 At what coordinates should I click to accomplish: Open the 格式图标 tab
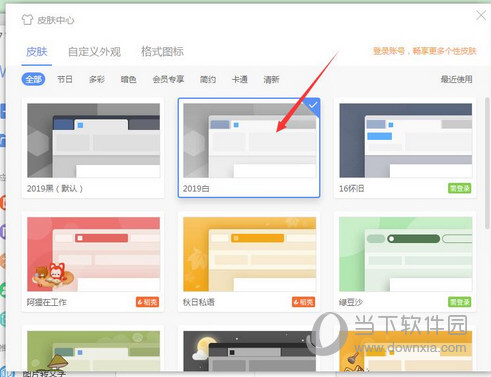tap(162, 52)
